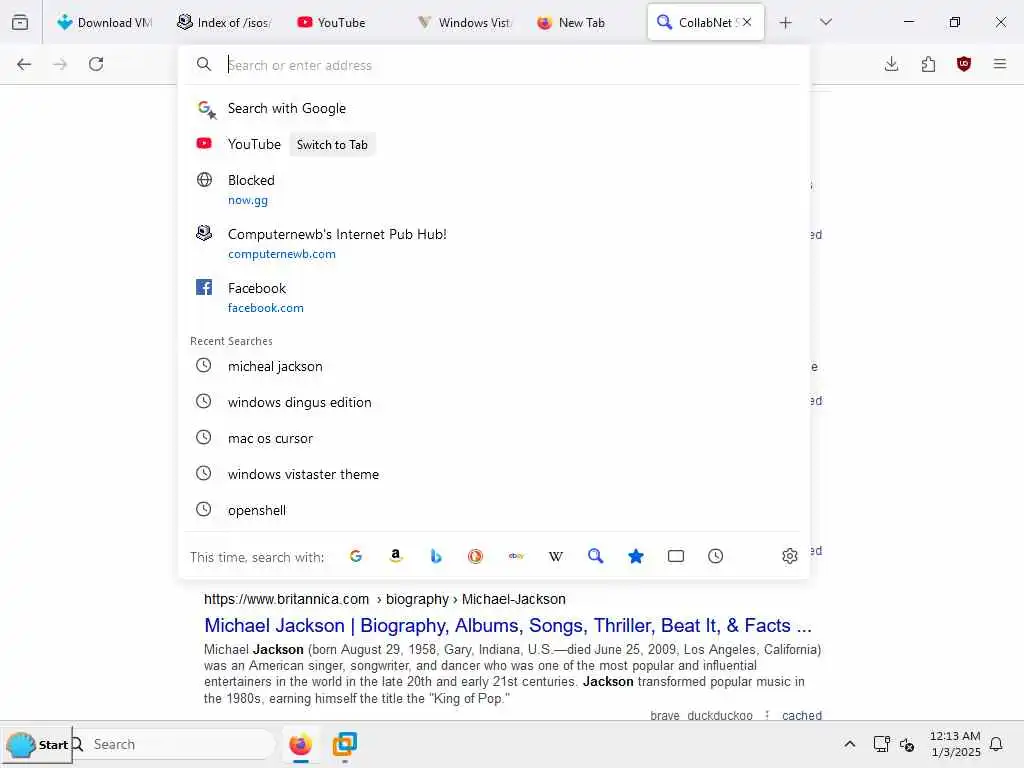Image resolution: width=1024 pixels, height=768 pixels.
Task: Search in History clock icon
Action: (716, 556)
